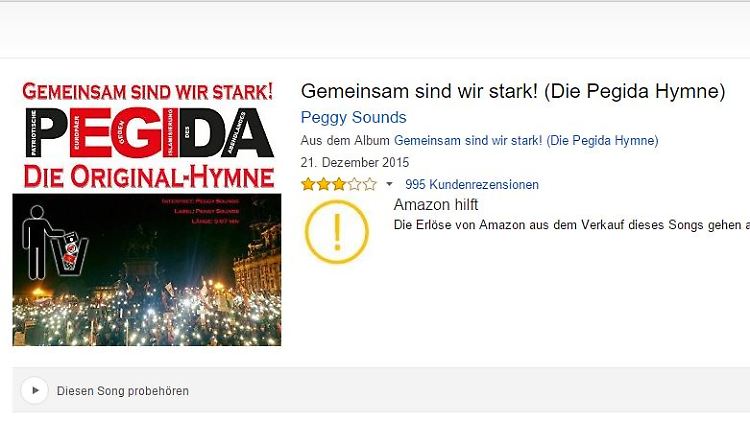Click the trash bin figure icon on cover
Viewport: 750px width, 421px height.
pos(52,242)
